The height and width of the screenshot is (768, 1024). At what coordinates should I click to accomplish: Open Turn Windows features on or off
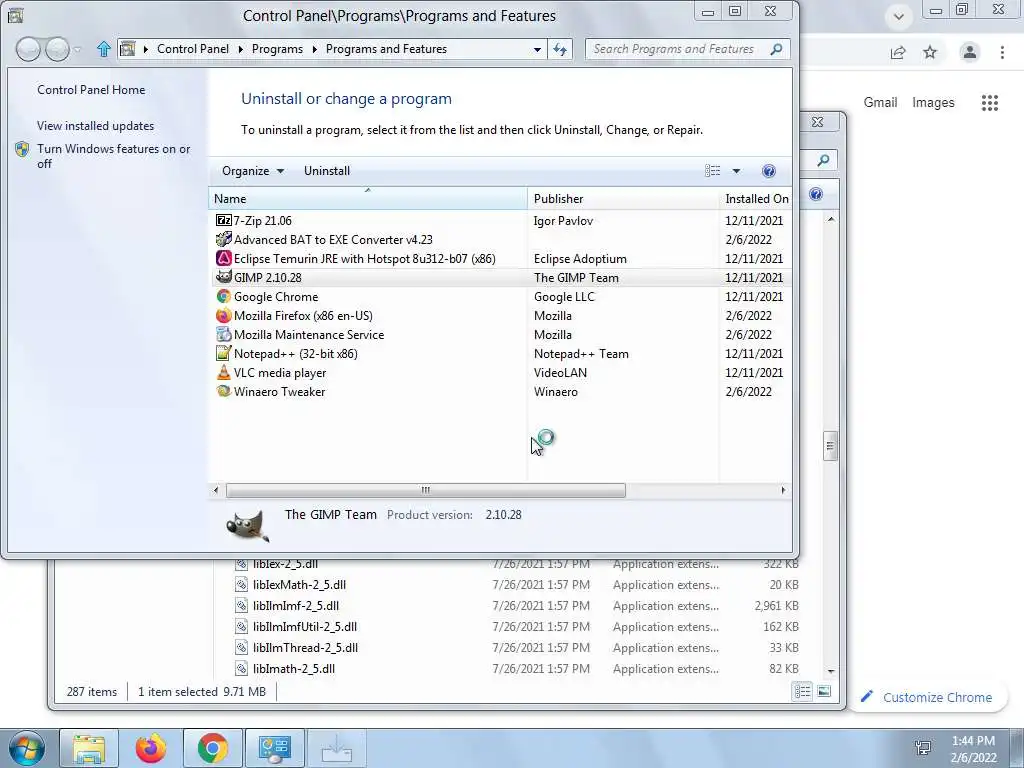click(114, 156)
